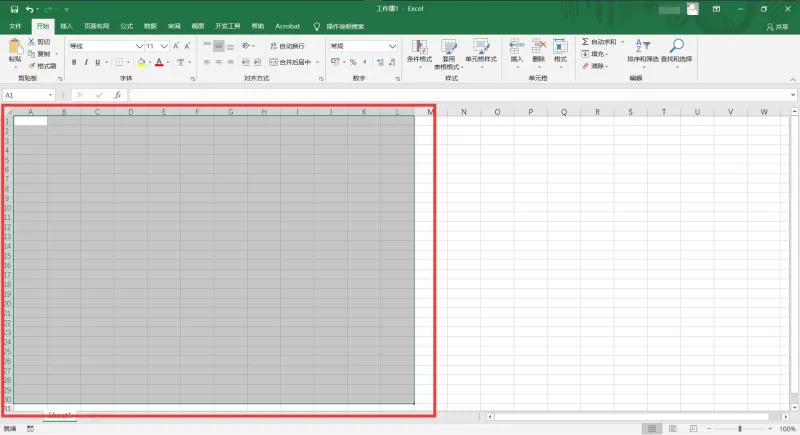Expand the fill color dropdown arrow
The height and width of the screenshot is (435, 800).
(149, 62)
